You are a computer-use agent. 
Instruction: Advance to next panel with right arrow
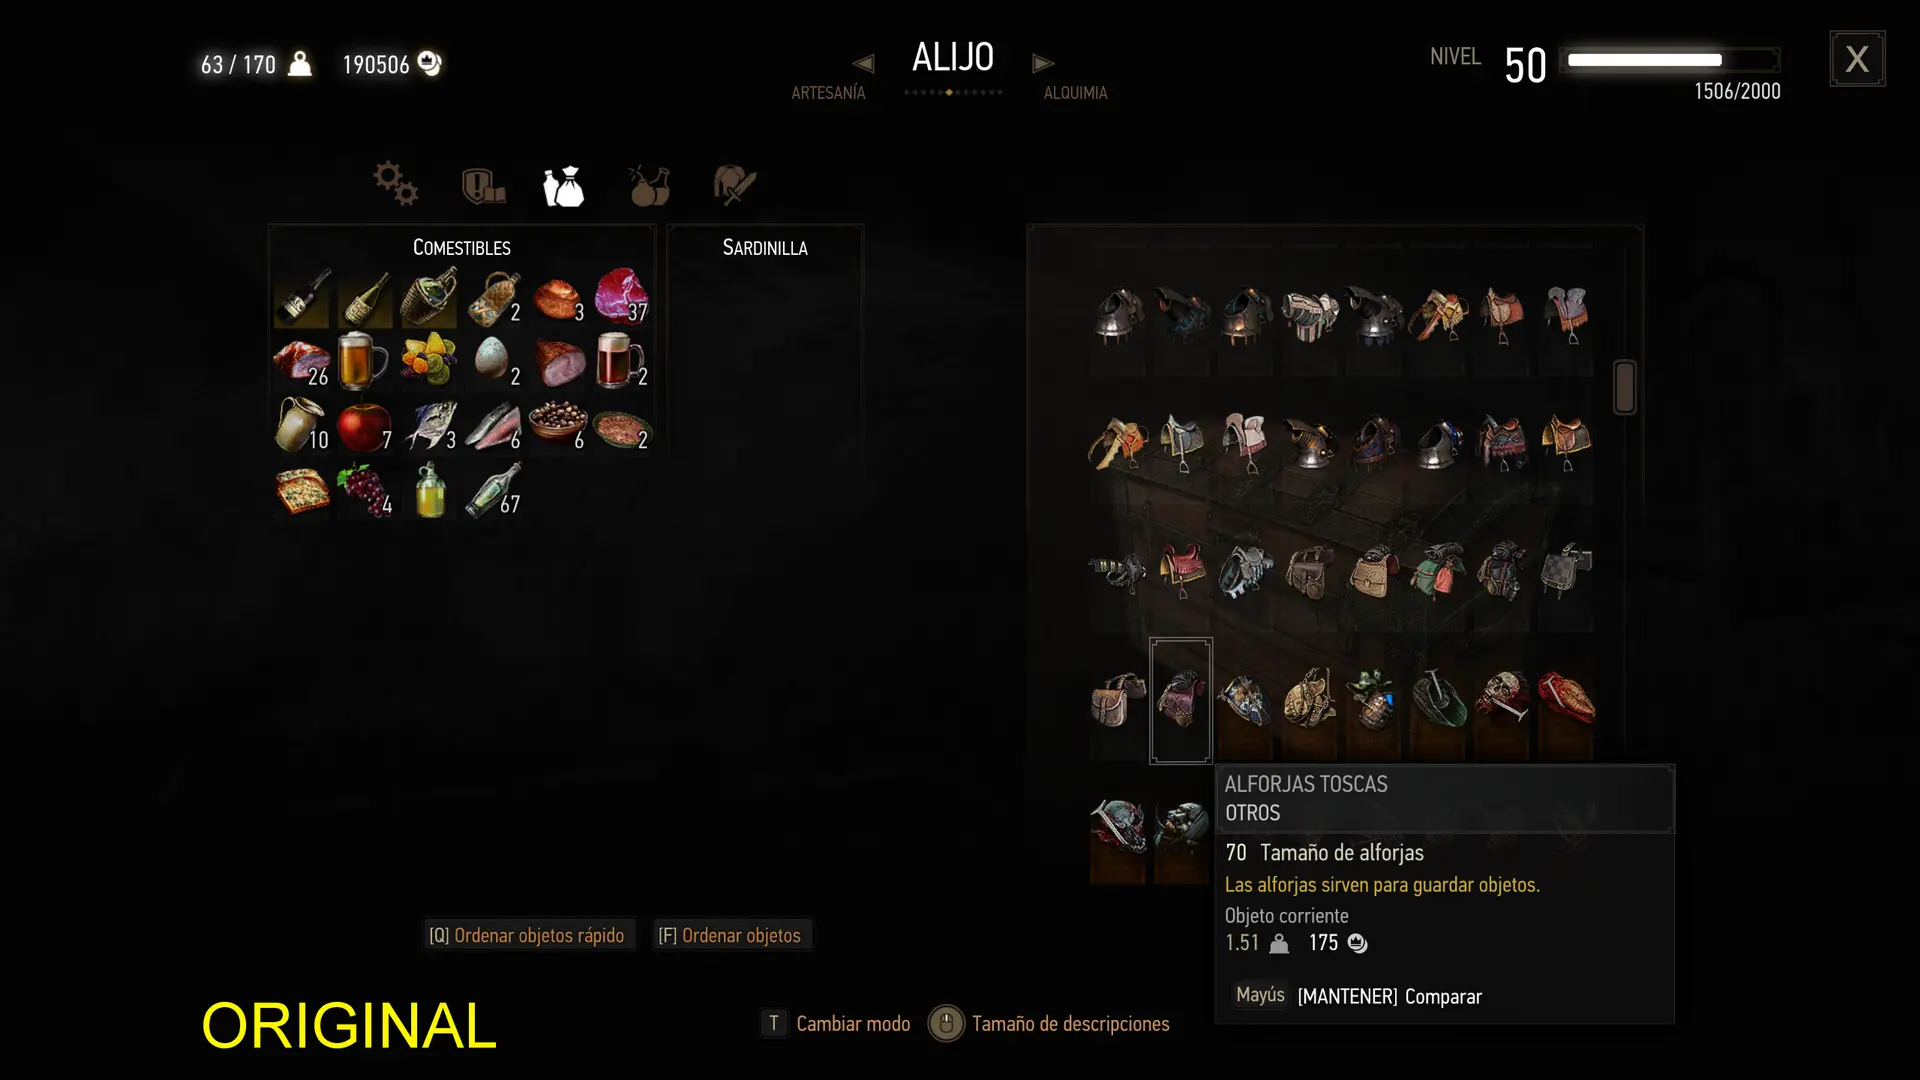1043,63
